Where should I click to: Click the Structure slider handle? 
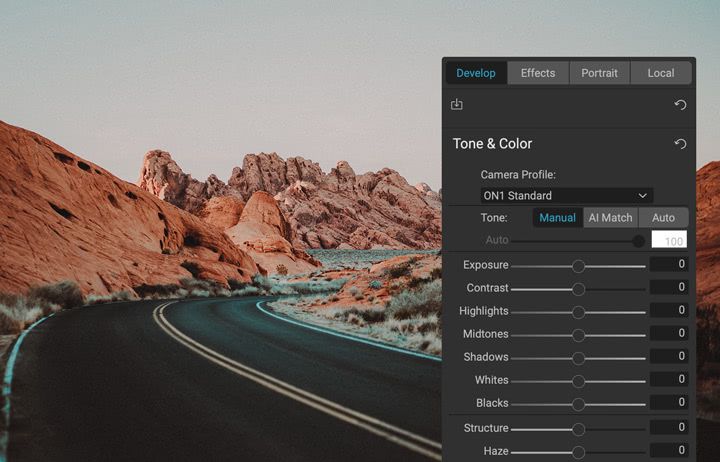[579, 429]
